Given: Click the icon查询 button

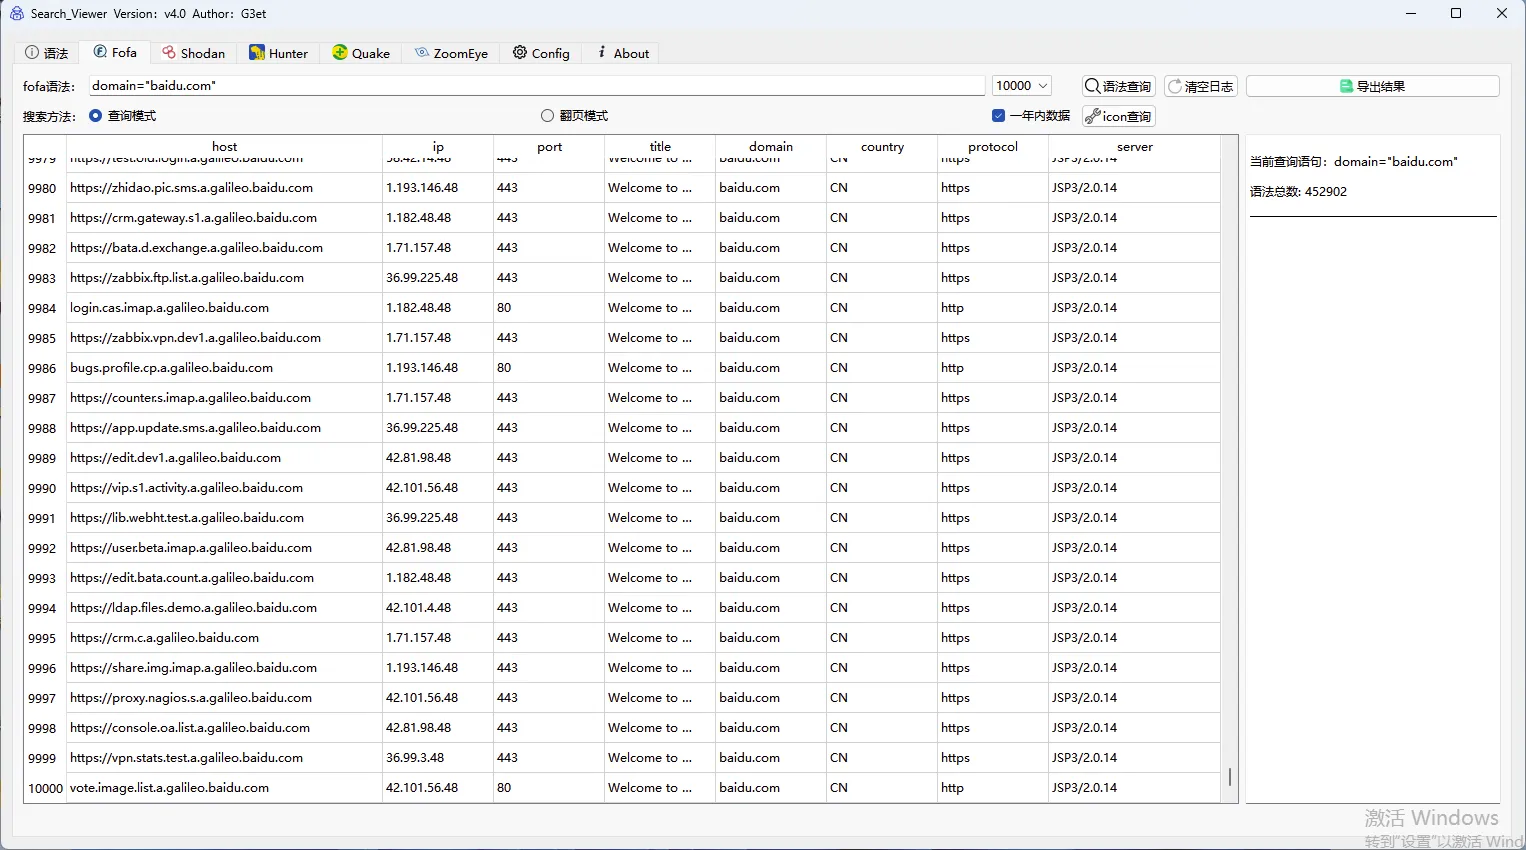Looking at the screenshot, I should (1119, 117).
